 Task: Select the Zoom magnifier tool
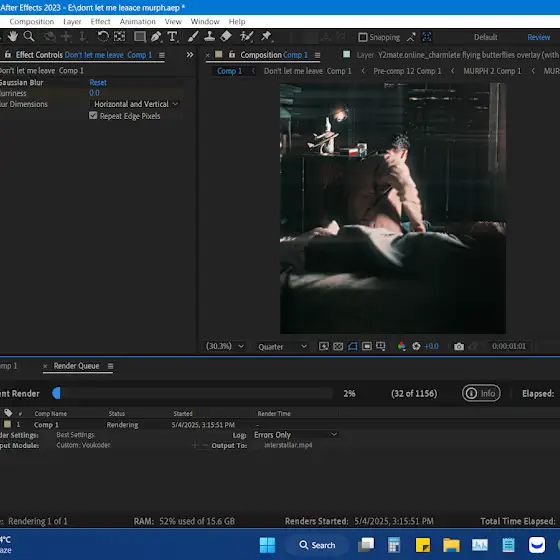tap(29, 36)
